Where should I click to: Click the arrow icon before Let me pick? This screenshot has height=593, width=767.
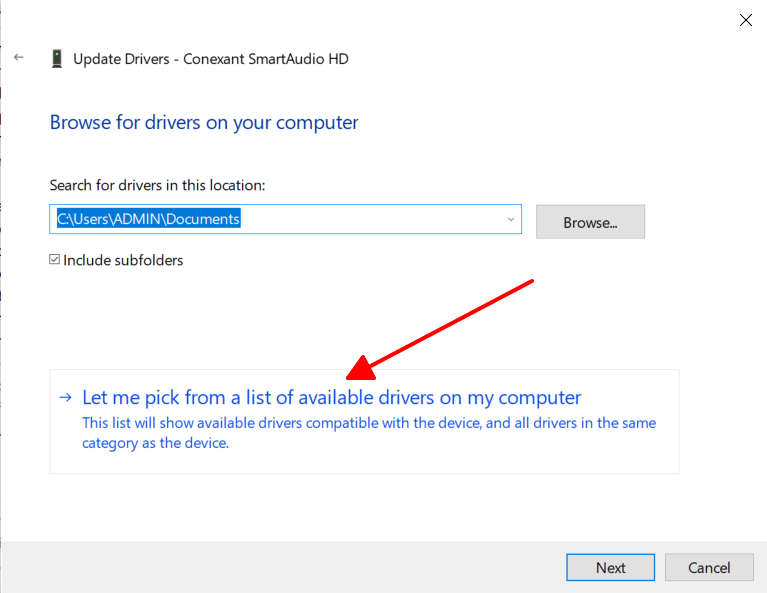coord(65,397)
